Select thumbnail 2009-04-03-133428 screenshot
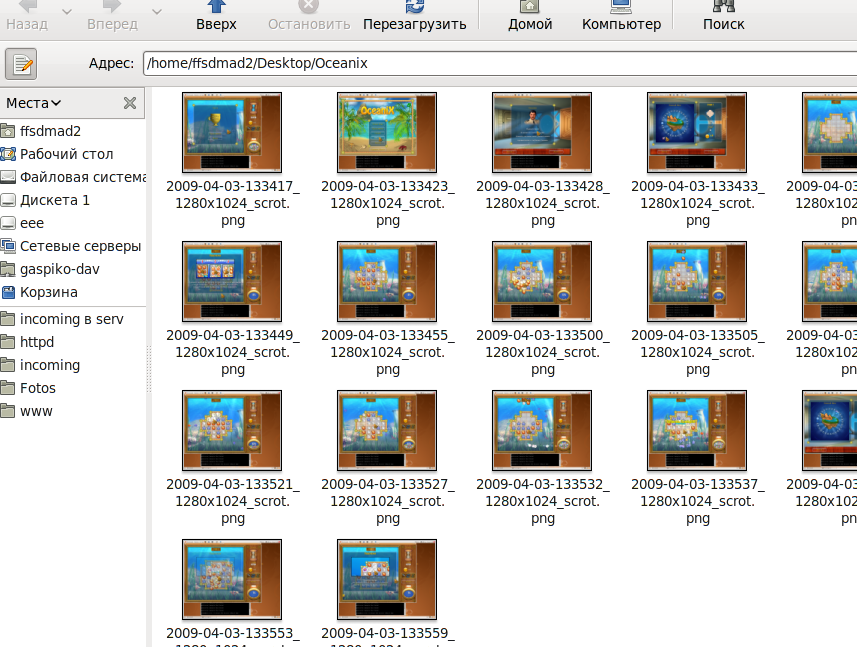857x647 pixels. (x=542, y=132)
